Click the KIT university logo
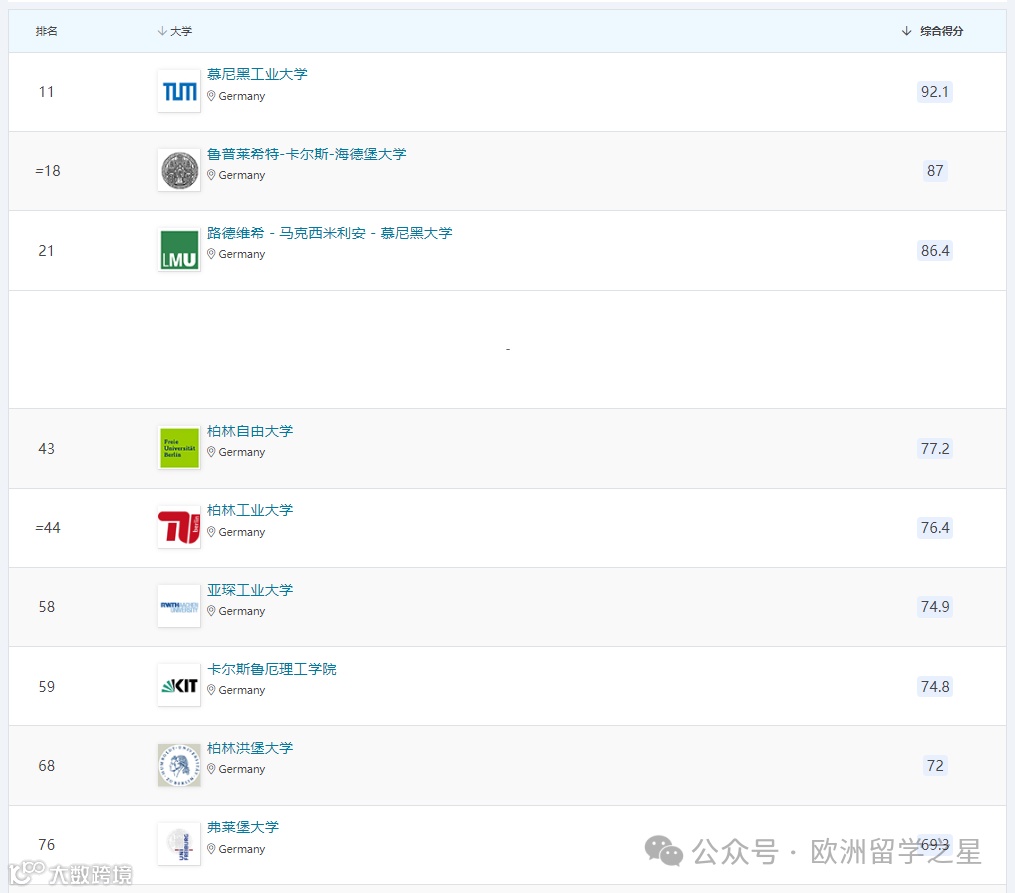1015x893 pixels. 178,685
